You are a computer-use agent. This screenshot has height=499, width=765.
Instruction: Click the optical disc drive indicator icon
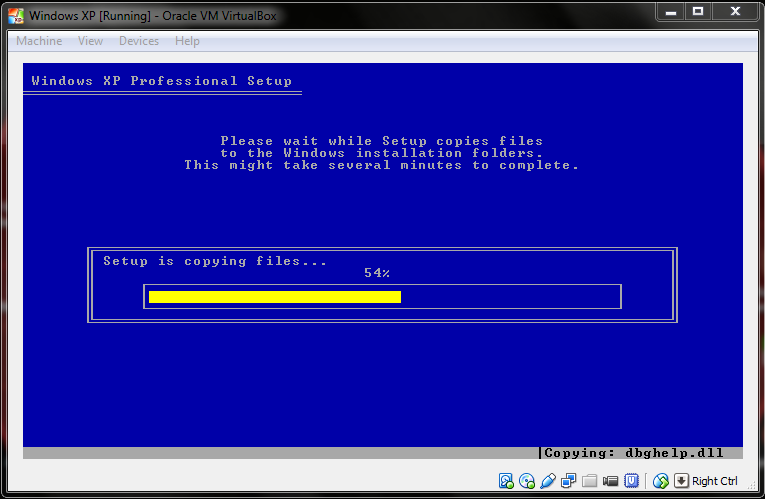point(527,481)
